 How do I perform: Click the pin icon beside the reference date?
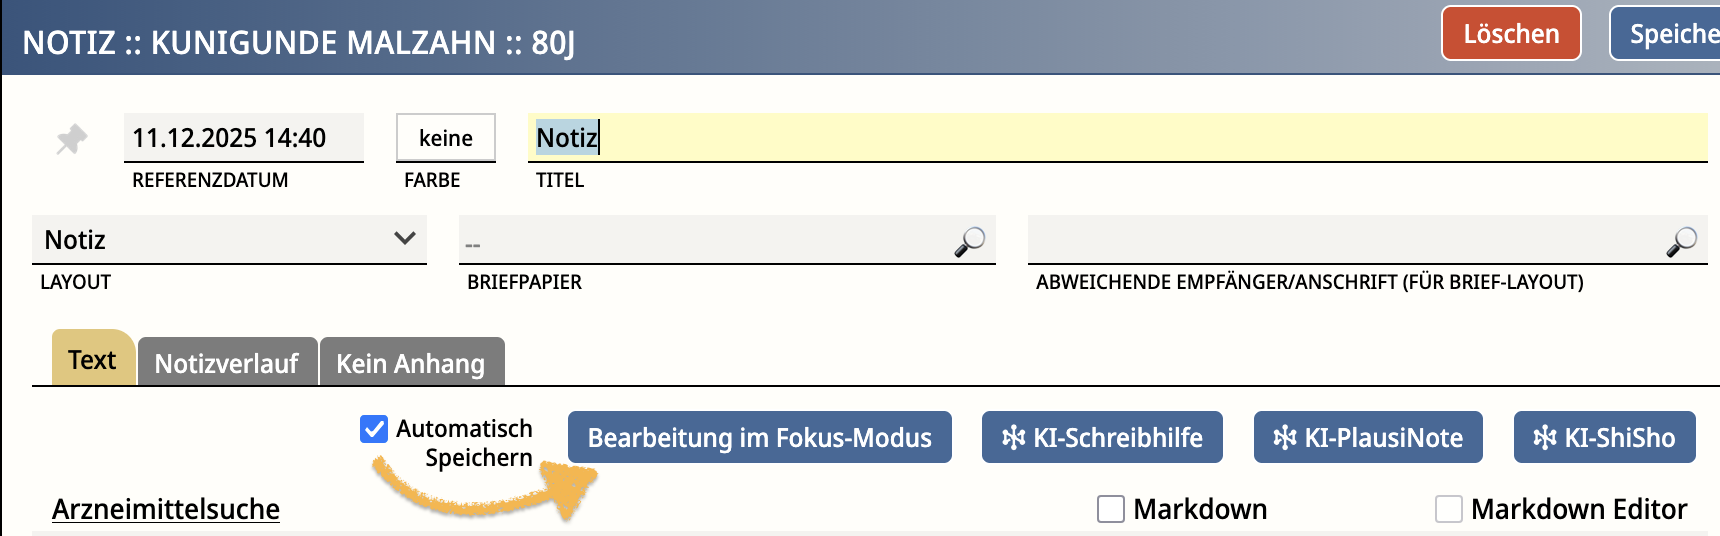click(71, 139)
